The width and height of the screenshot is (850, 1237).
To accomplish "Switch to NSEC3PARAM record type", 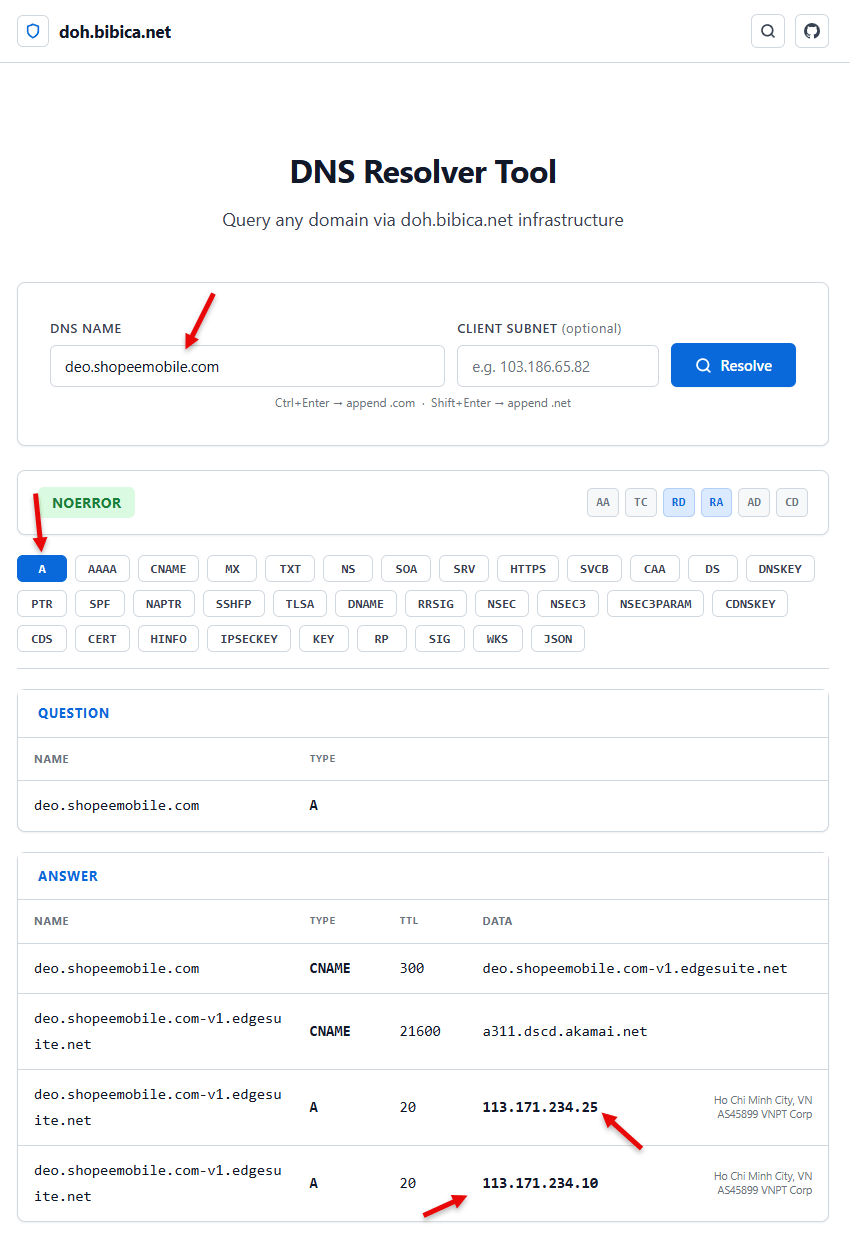I will tap(656, 604).
